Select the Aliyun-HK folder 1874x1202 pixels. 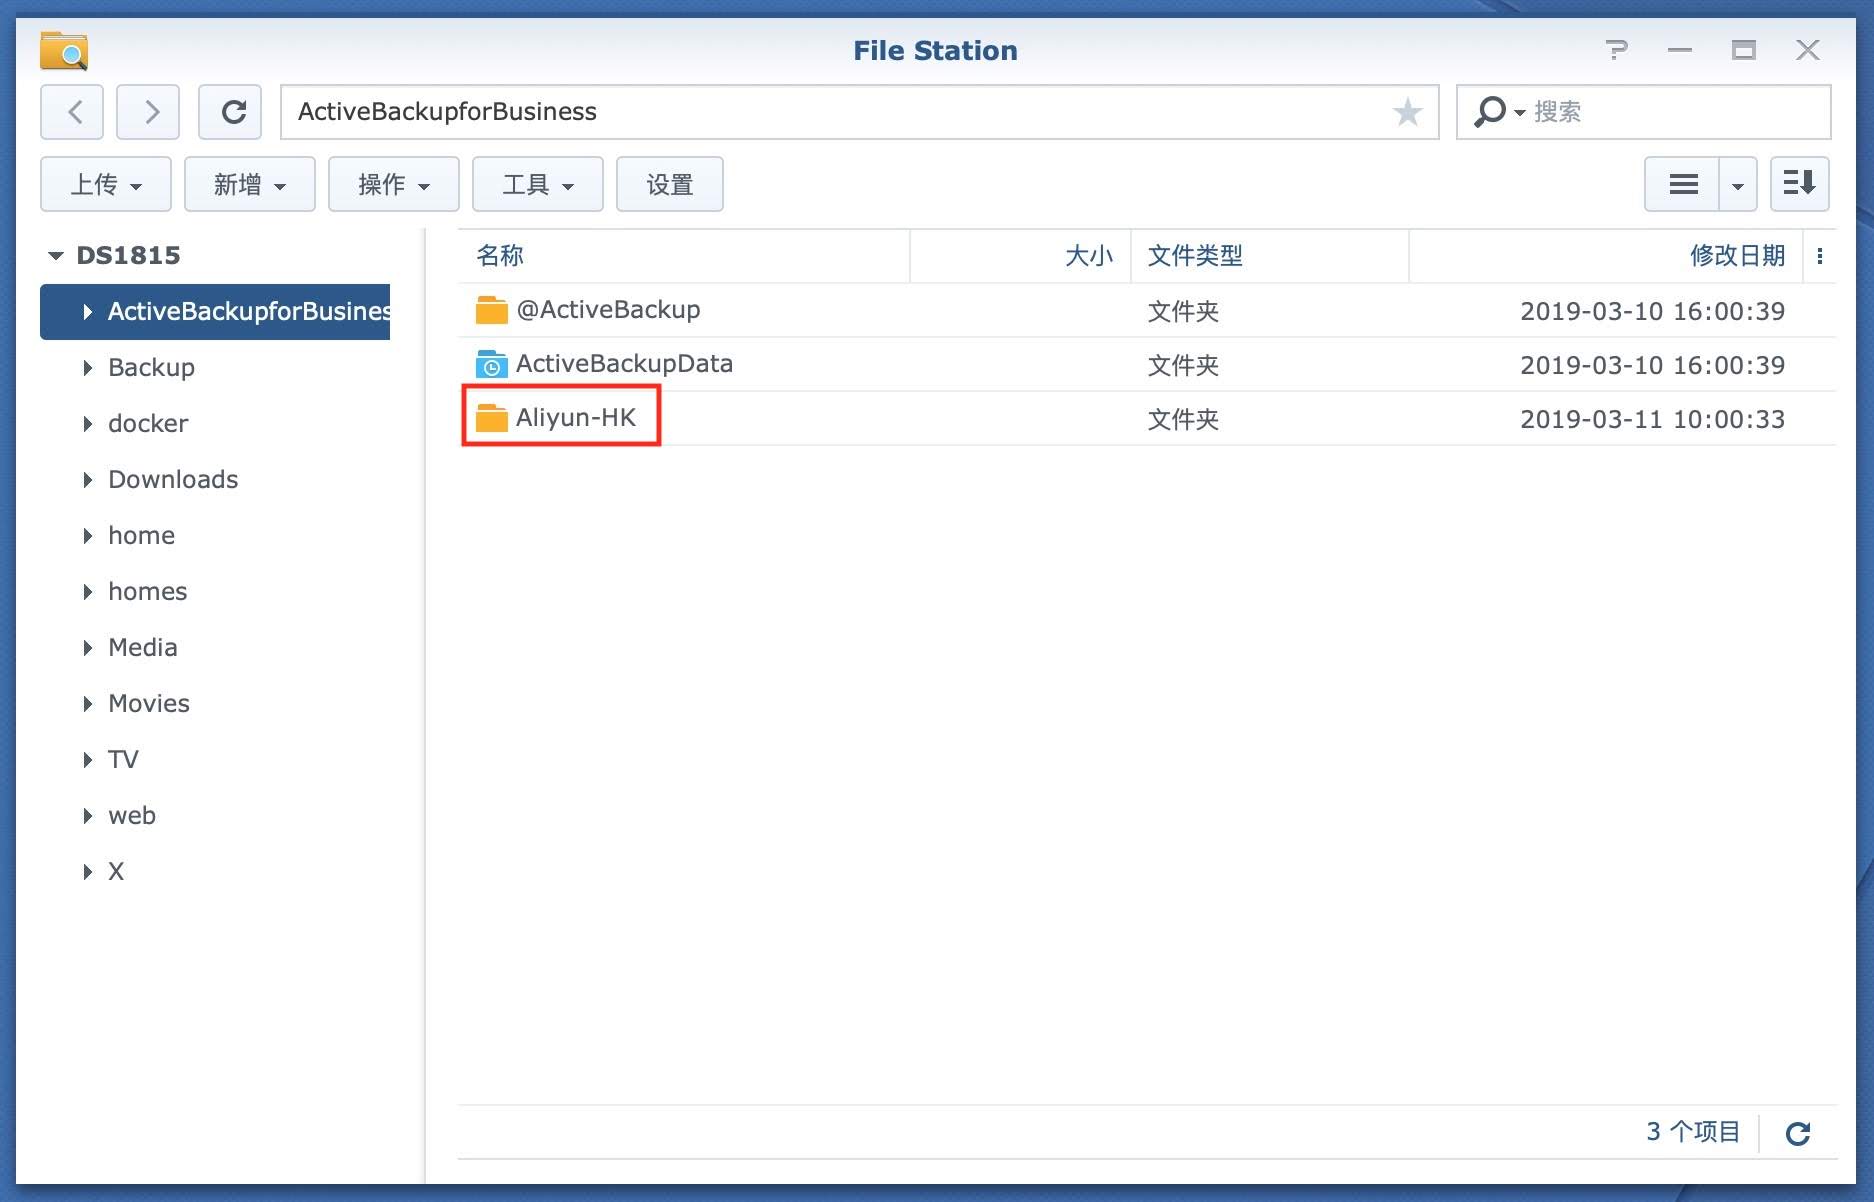click(x=575, y=418)
